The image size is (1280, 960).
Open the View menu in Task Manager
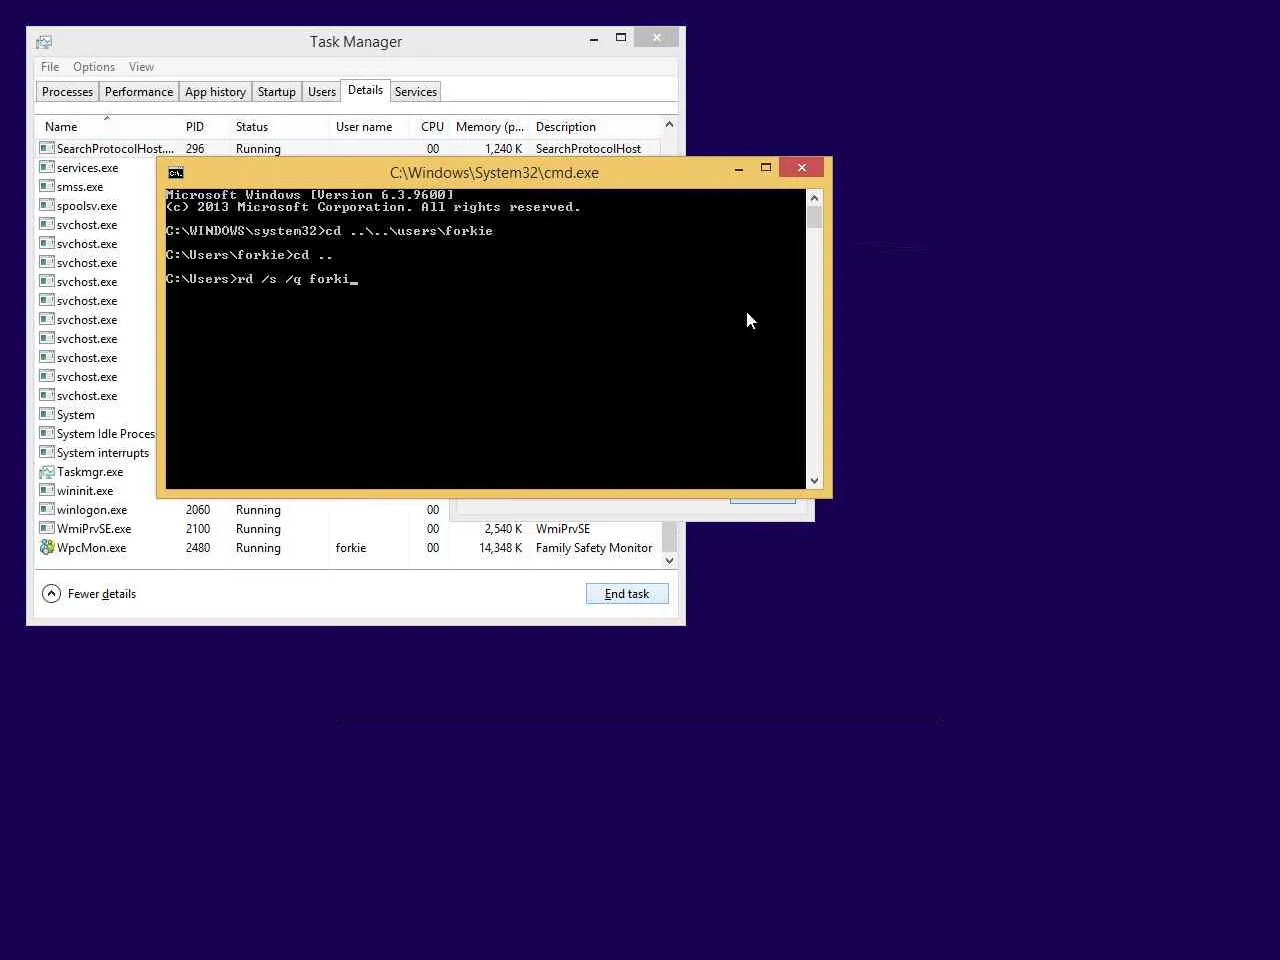[141, 67]
